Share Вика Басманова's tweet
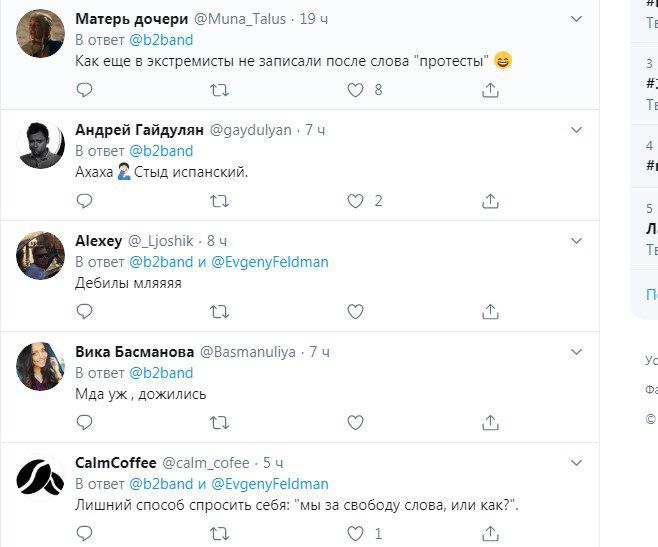 point(490,423)
